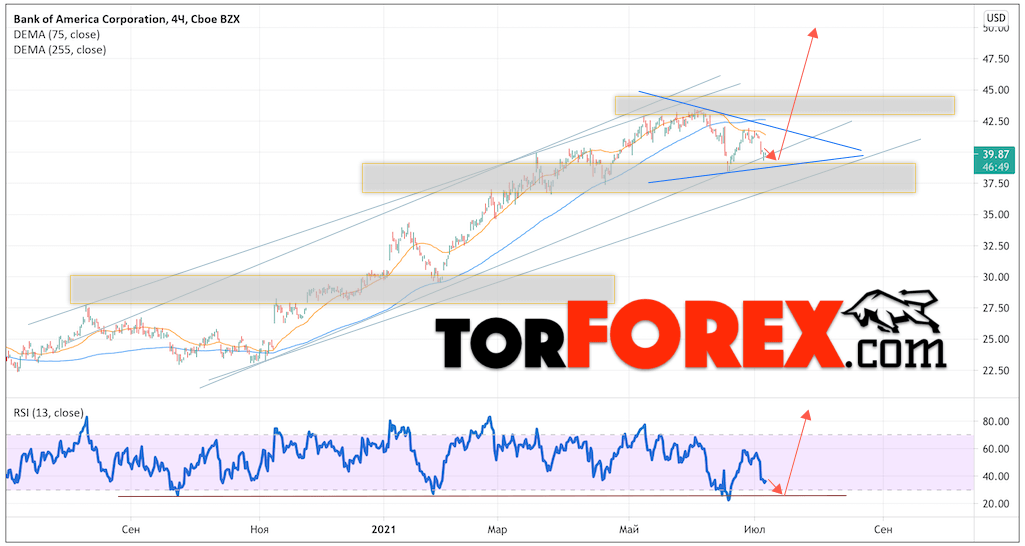The width and height of the screenshot is (1025, 546).
Task: Click the 22.50 price axis label
Action: [x=996, y=371]
